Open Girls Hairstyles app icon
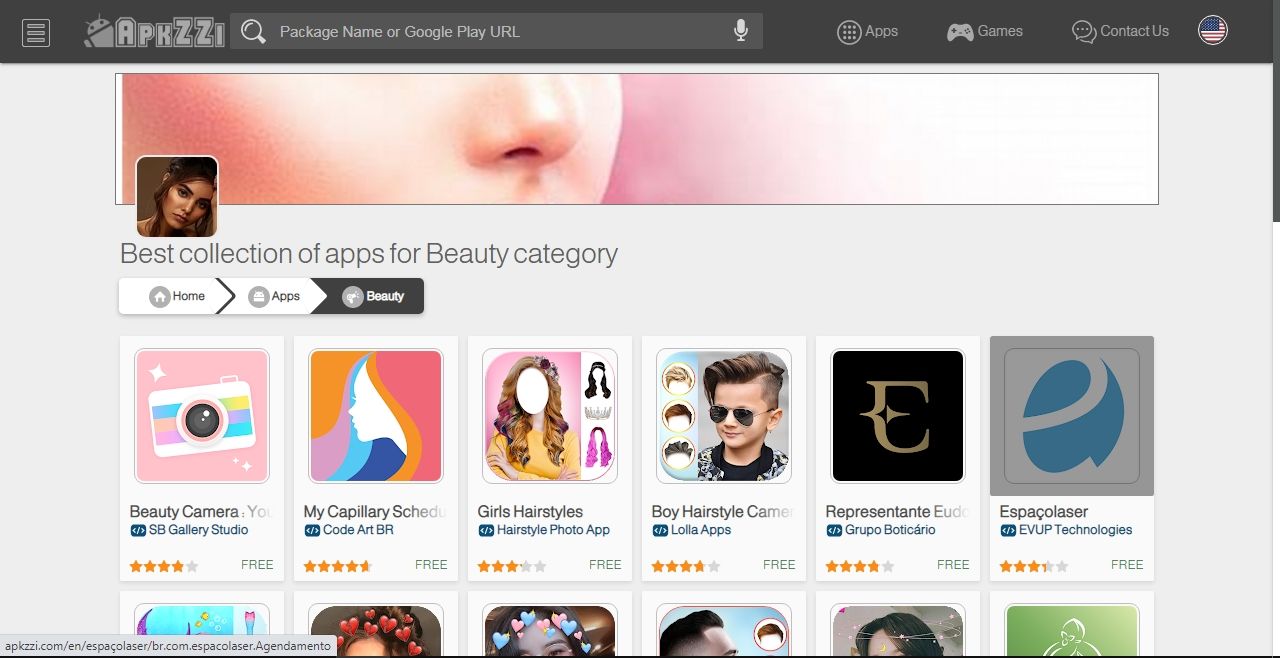This screenshot has width=1280, height=658. pos(550,416)
